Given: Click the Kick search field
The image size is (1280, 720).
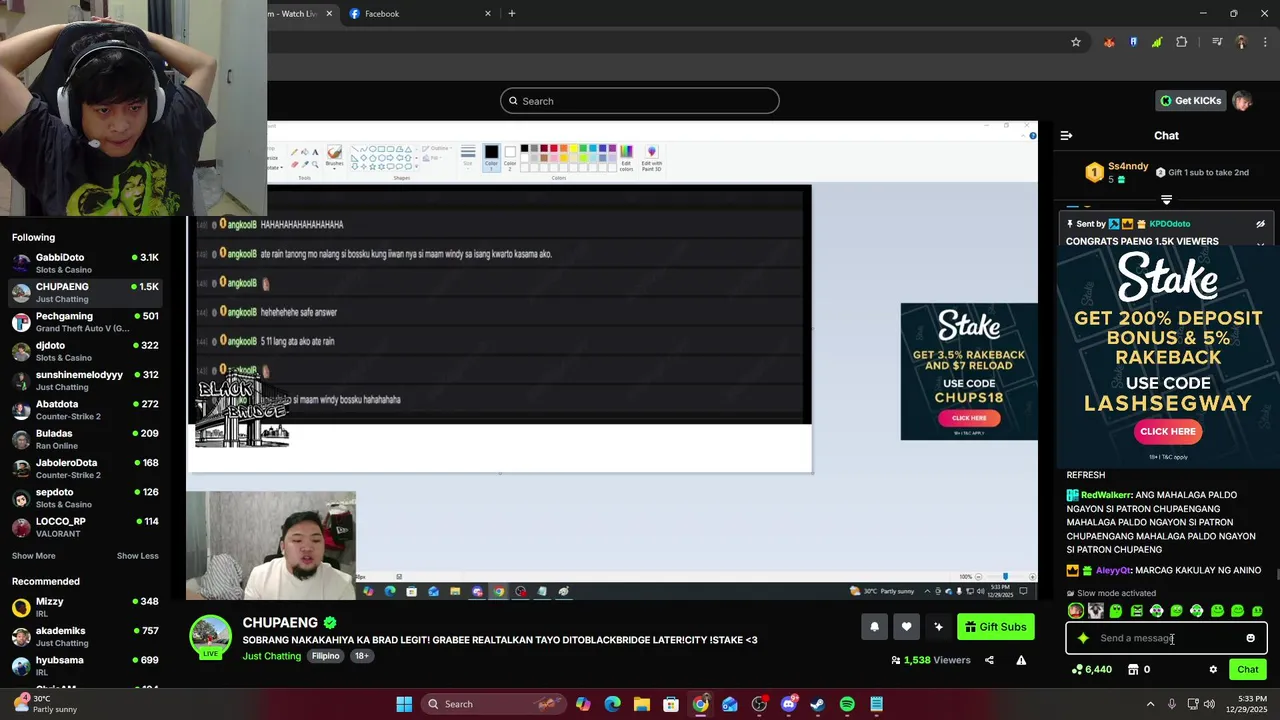Looking at the screenshot, I should pos(640,101).
